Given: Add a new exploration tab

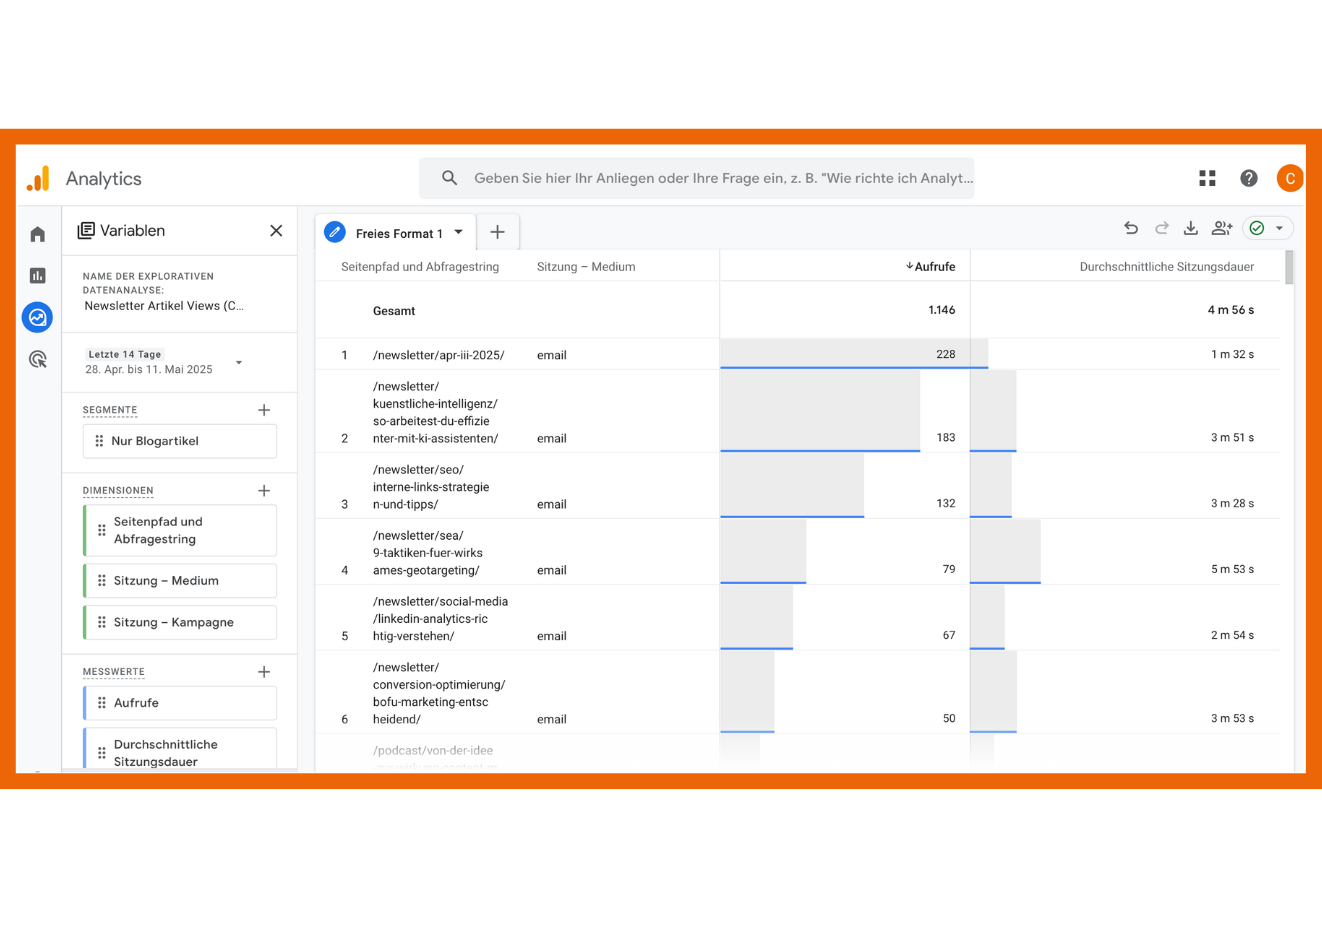Looking at the screenshot, I should (497, 232).
